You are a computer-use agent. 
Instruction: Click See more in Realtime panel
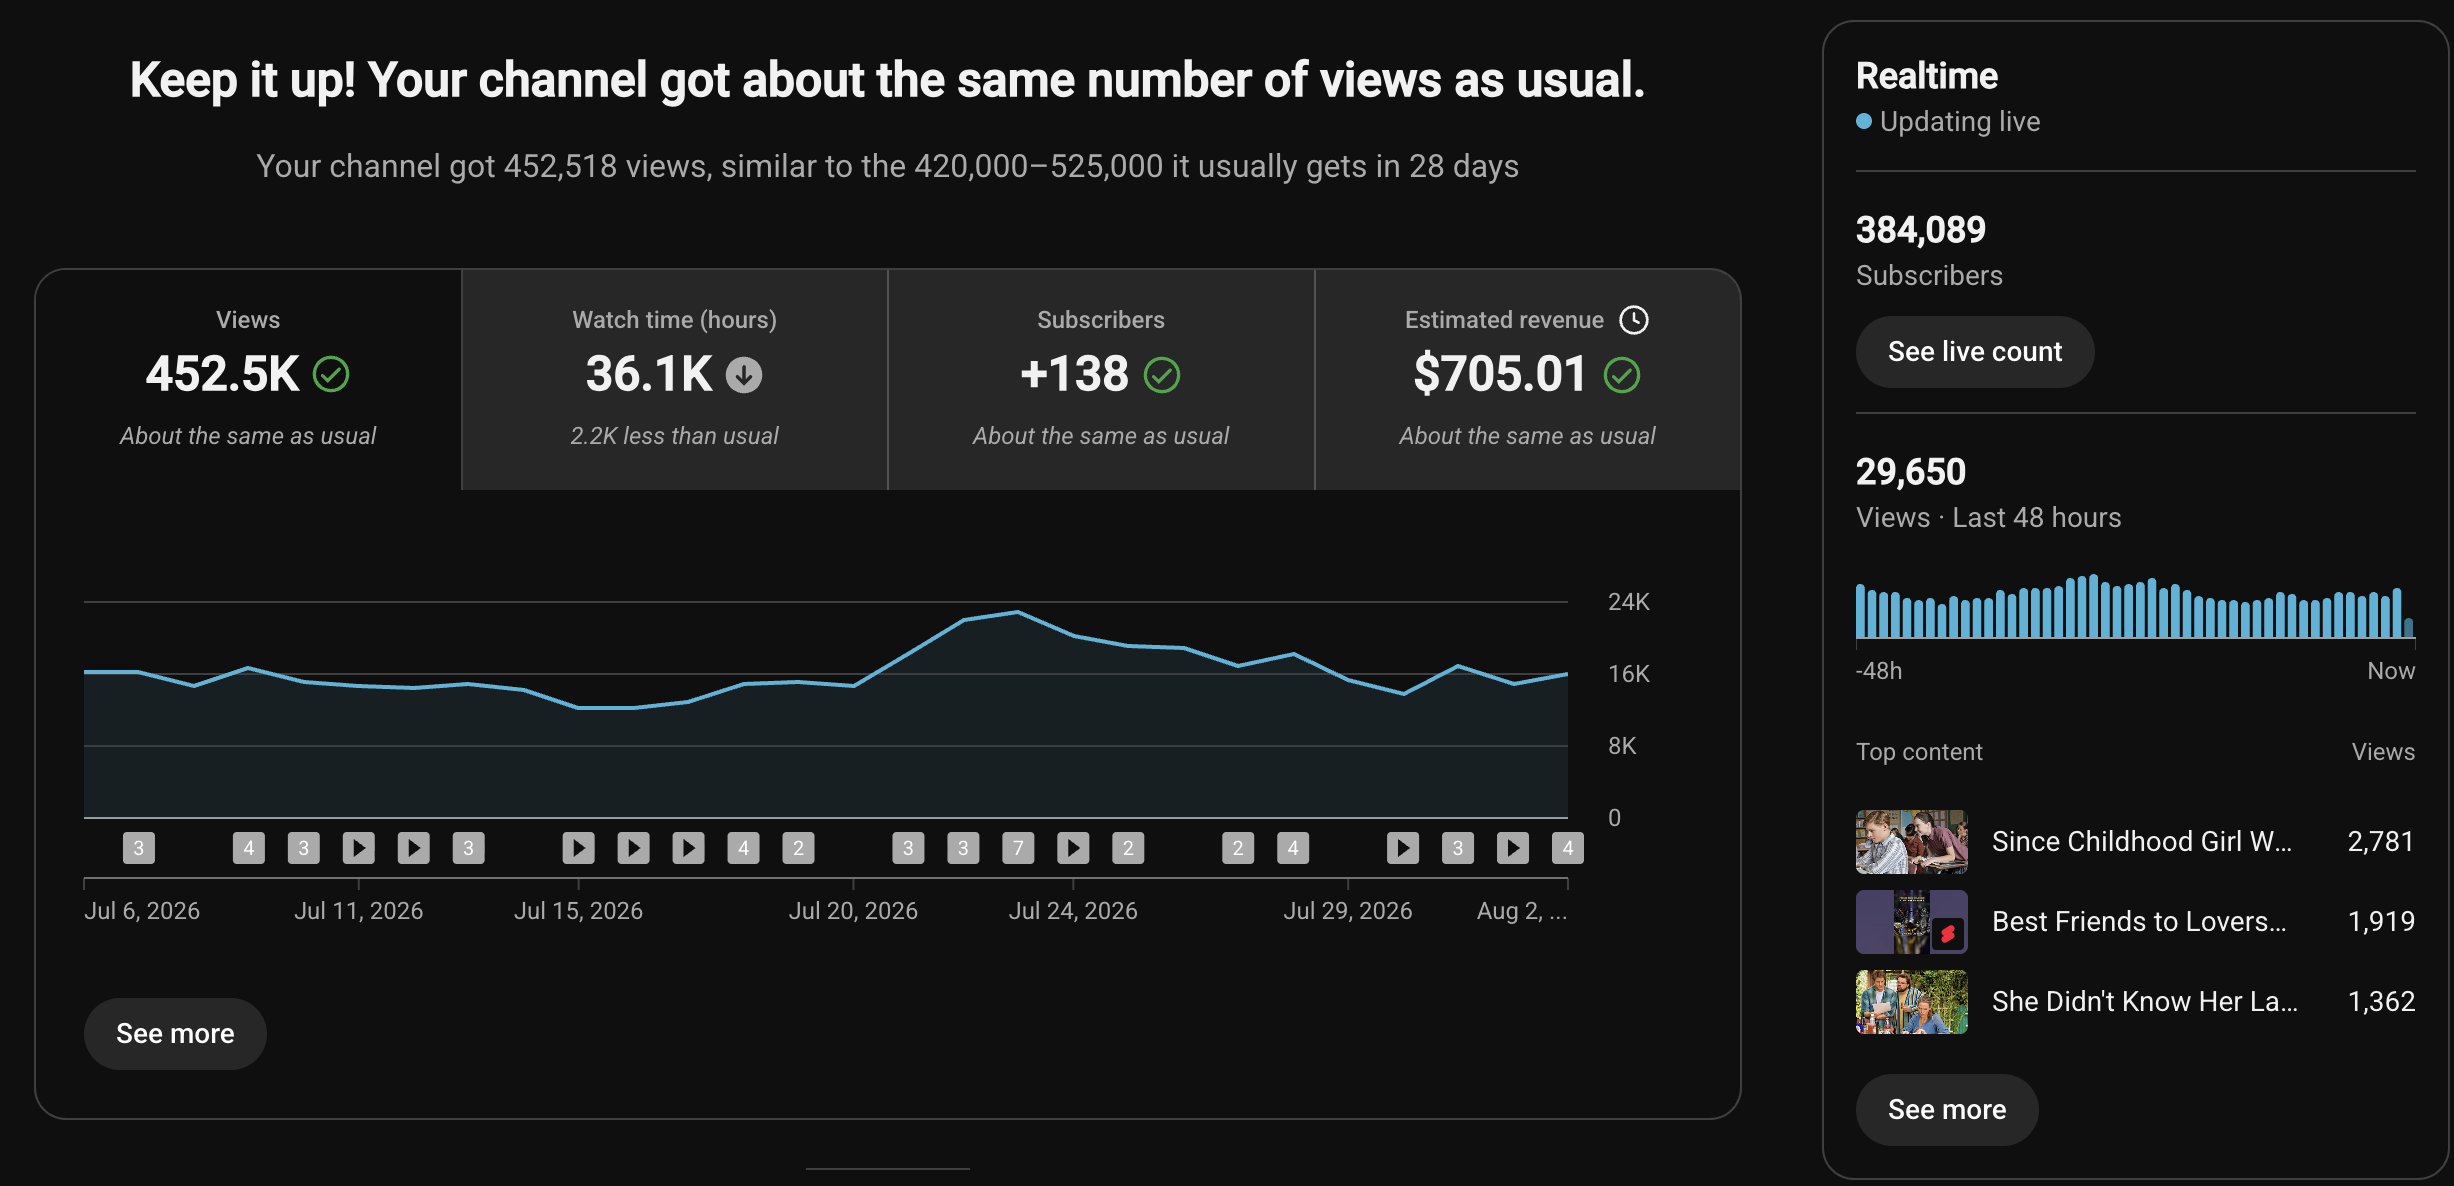coord(1947,1110)
